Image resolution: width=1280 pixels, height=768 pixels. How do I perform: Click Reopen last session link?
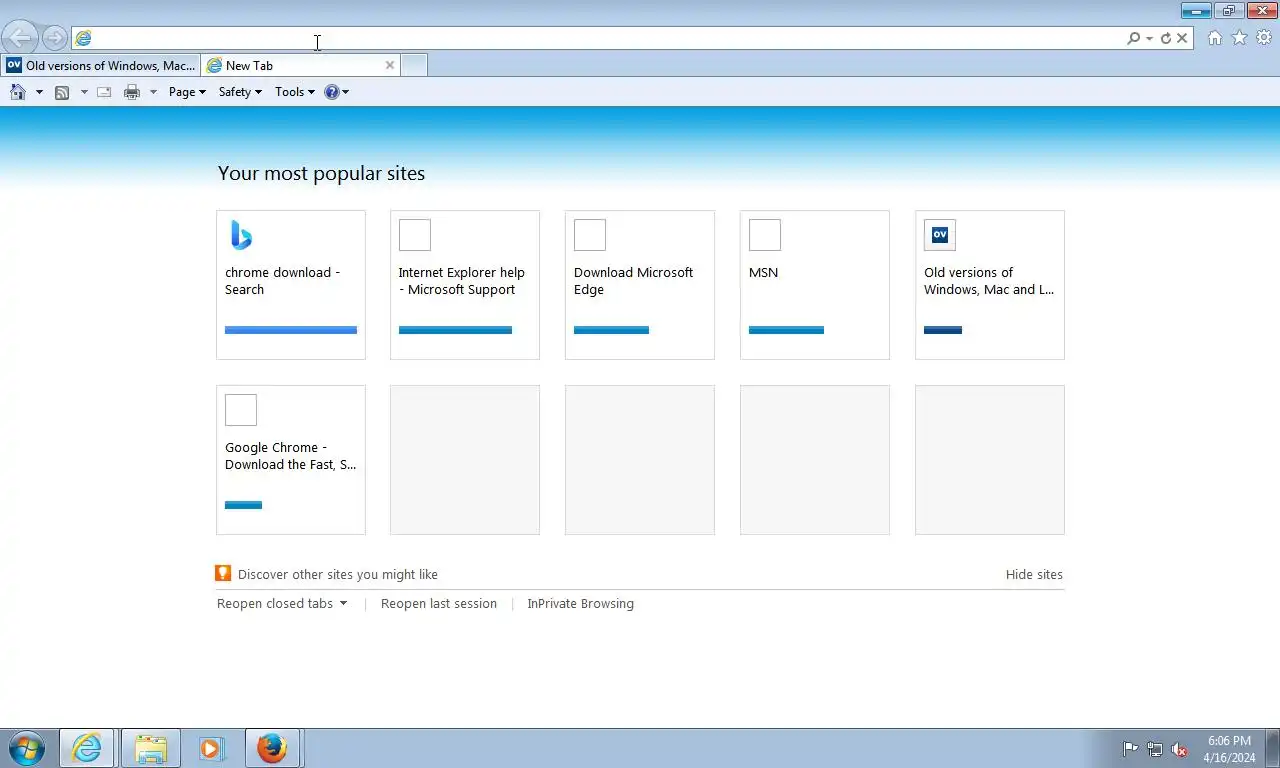pyautogui.click(x=439, y=603)
